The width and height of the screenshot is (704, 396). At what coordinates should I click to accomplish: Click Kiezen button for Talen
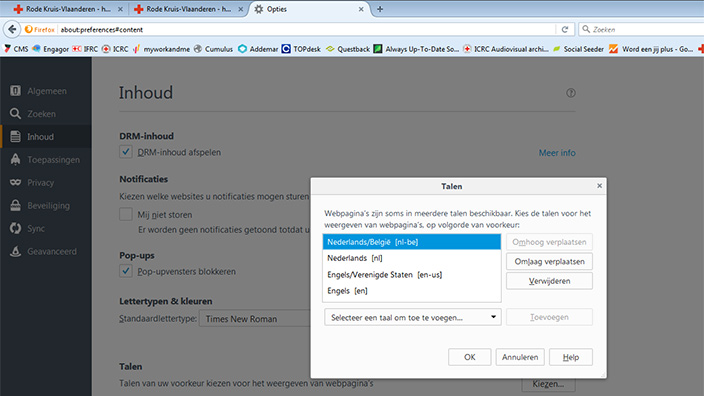tap(548, 384)
